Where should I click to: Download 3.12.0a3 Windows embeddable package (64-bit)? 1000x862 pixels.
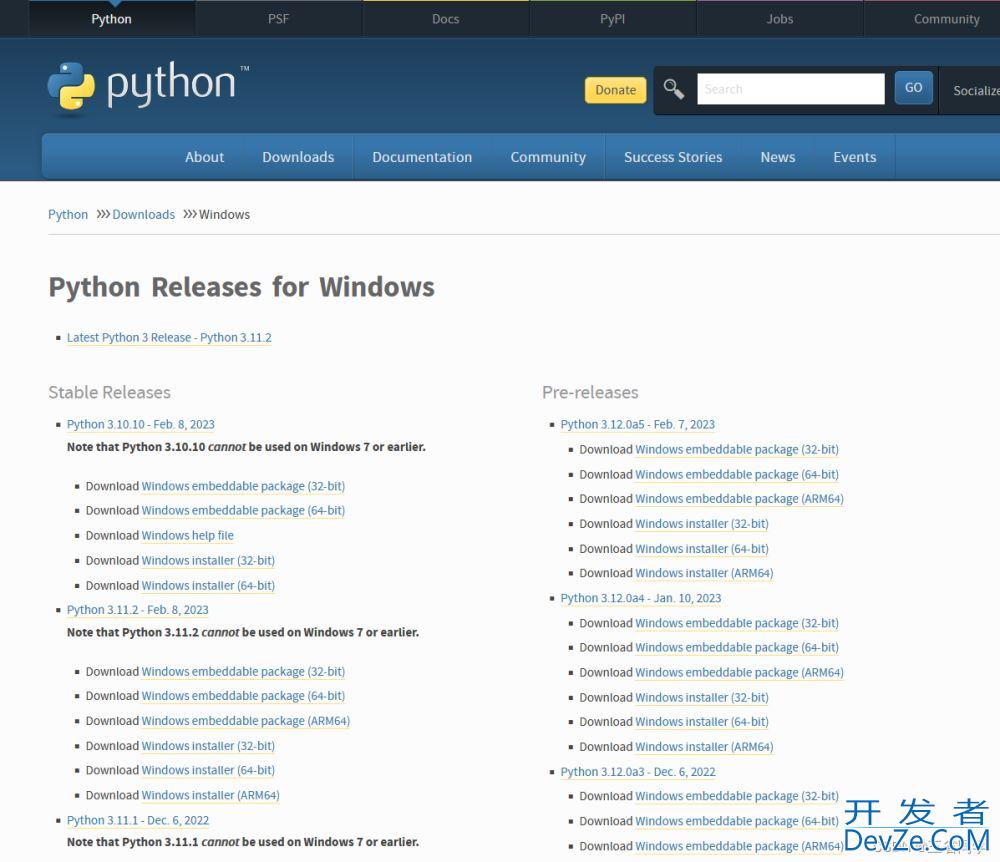pyautogui.click(x=737, y=821)
